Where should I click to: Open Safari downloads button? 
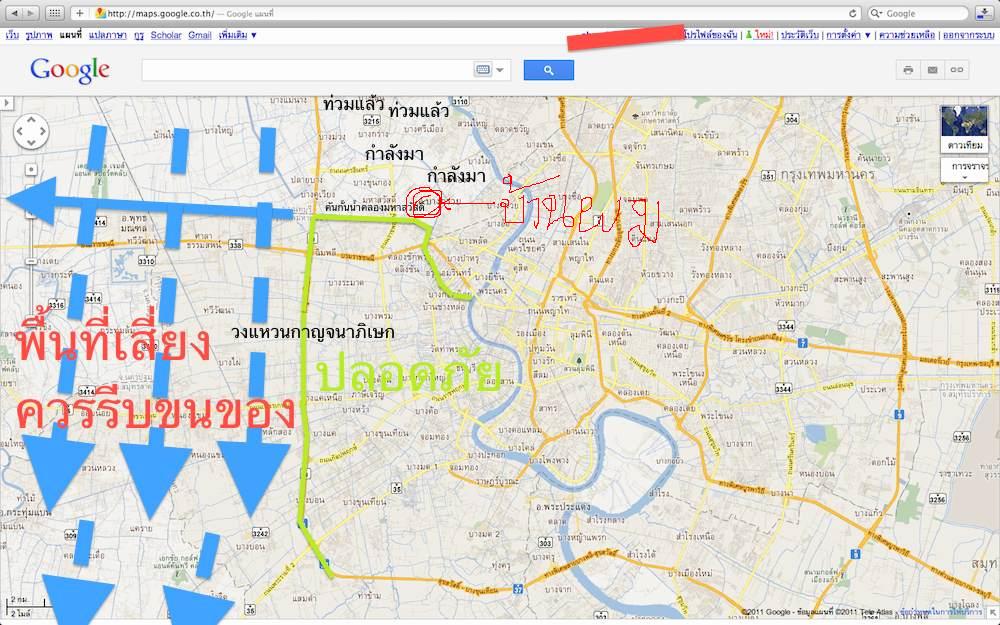tap(983, 13)
